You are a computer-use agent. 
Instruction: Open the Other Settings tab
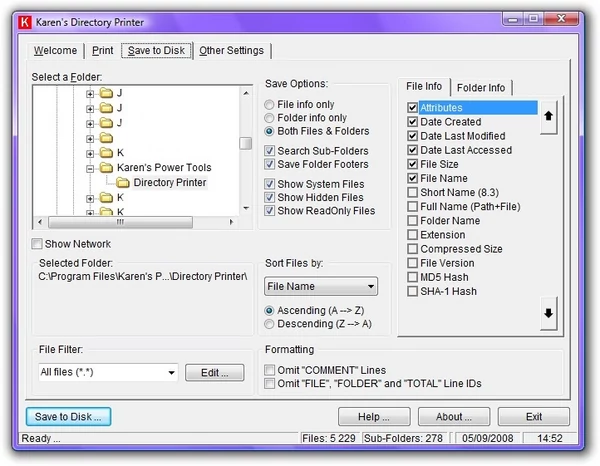tap(232, 51)
